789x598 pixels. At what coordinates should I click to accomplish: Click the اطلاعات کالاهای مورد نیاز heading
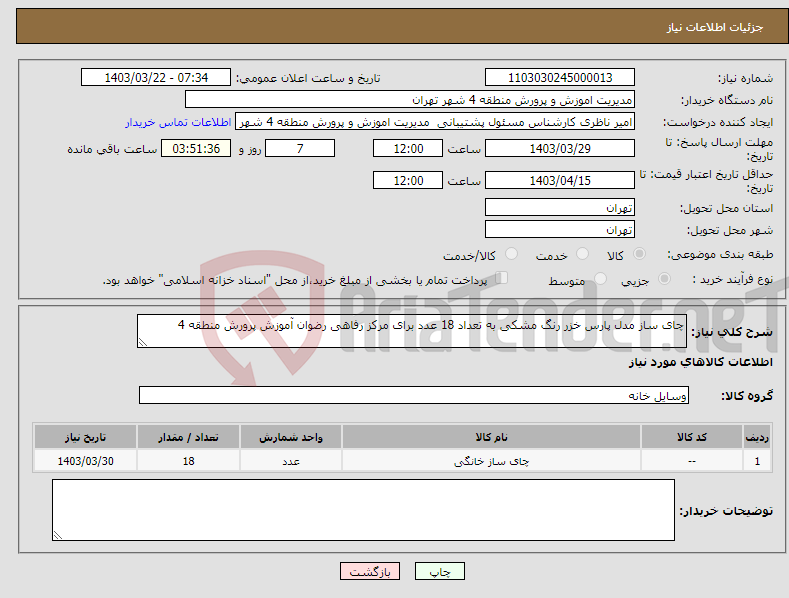pyautogui.click(x=700, y=362)
